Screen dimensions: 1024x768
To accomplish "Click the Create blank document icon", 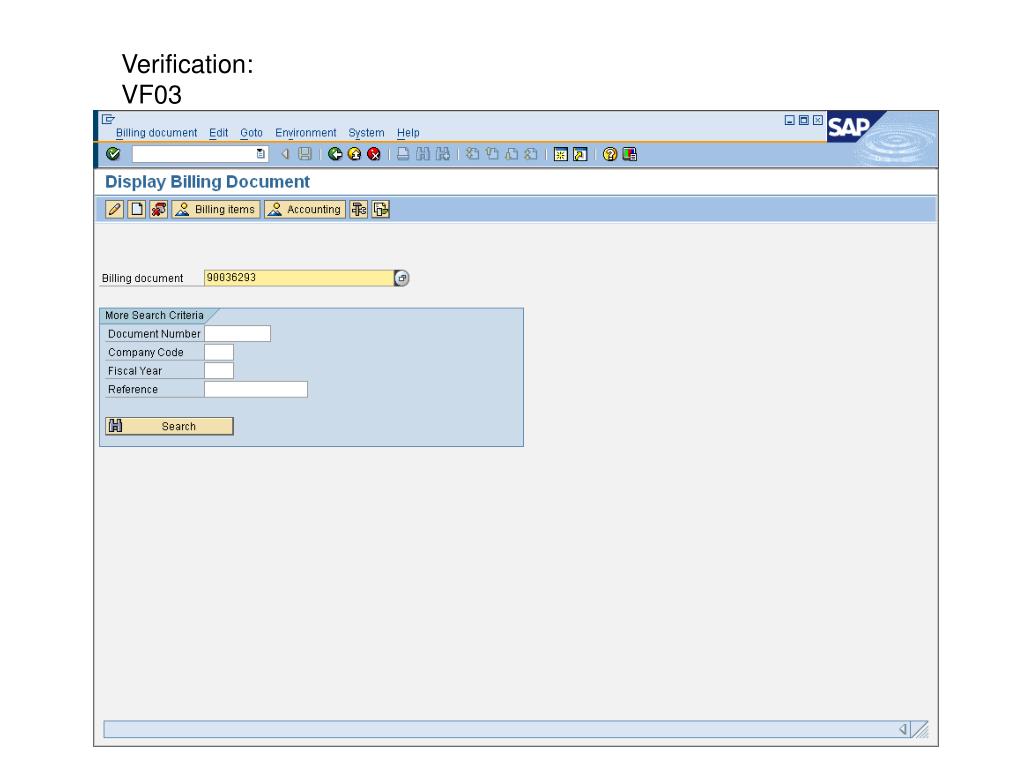I will 136,209.
